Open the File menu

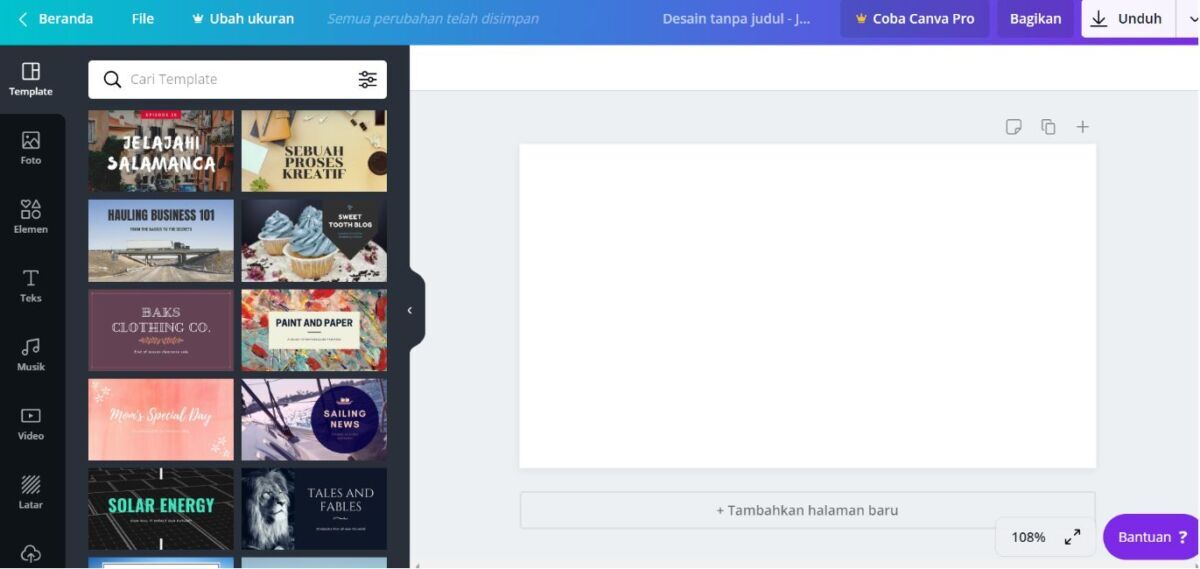[x=143, y=19]
